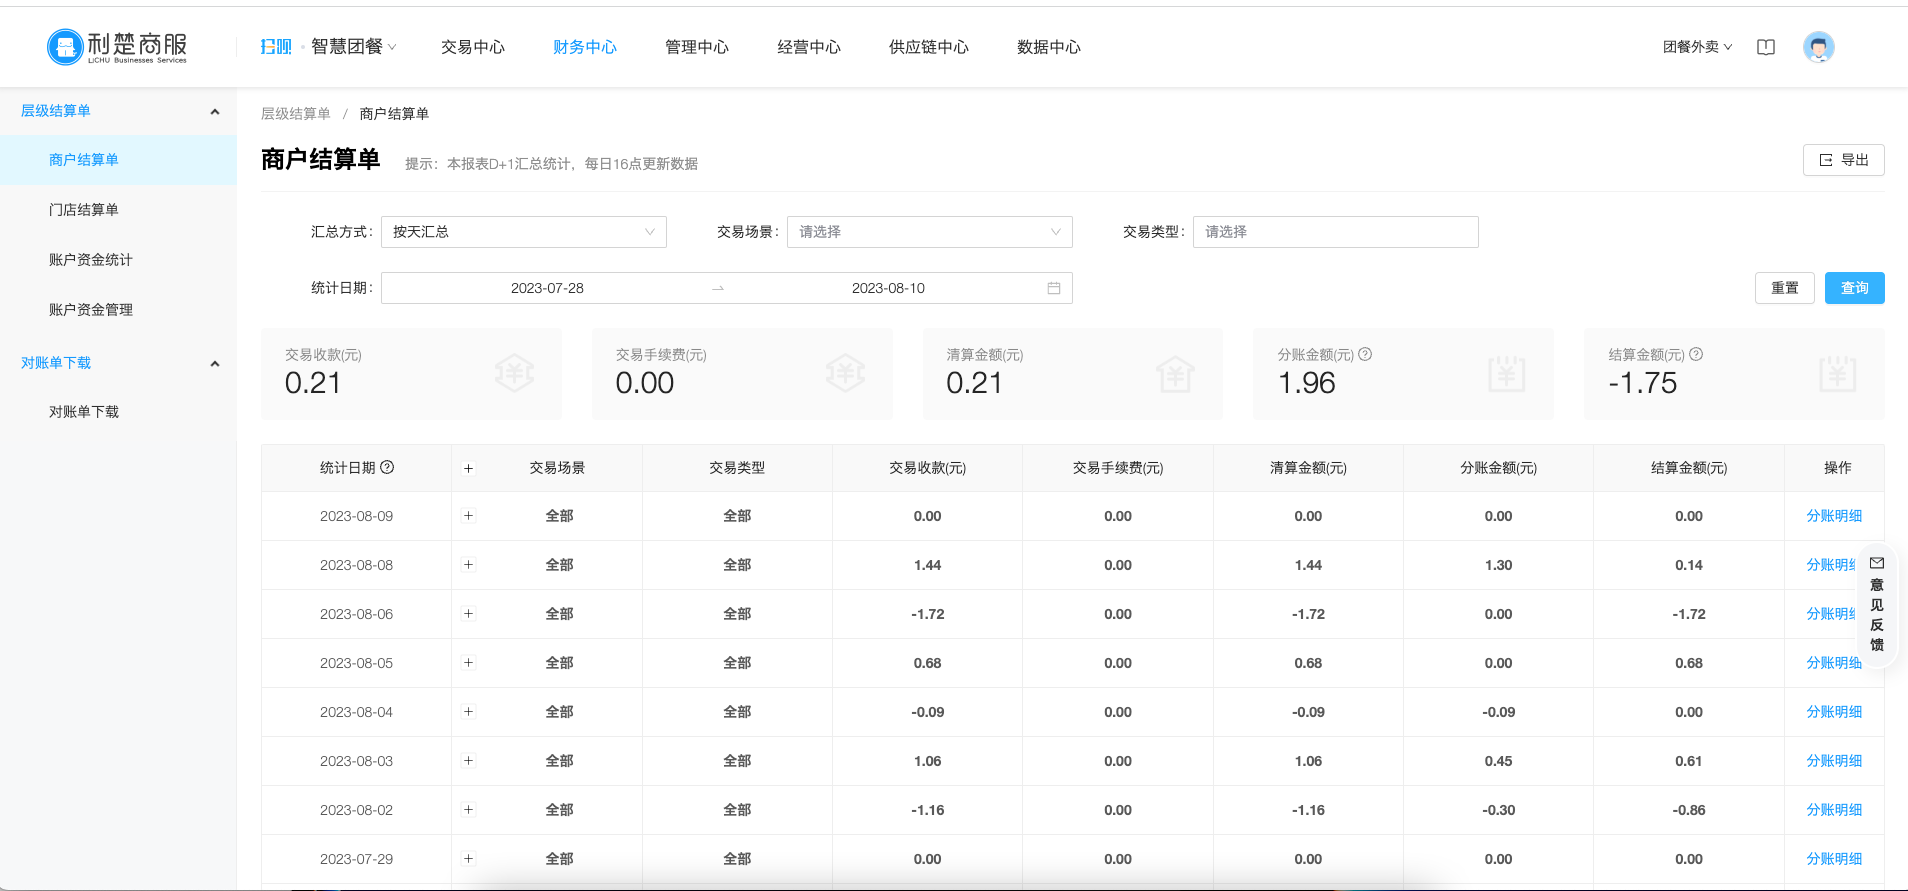Expand the 2023-08-06 row

click(468, 614)
